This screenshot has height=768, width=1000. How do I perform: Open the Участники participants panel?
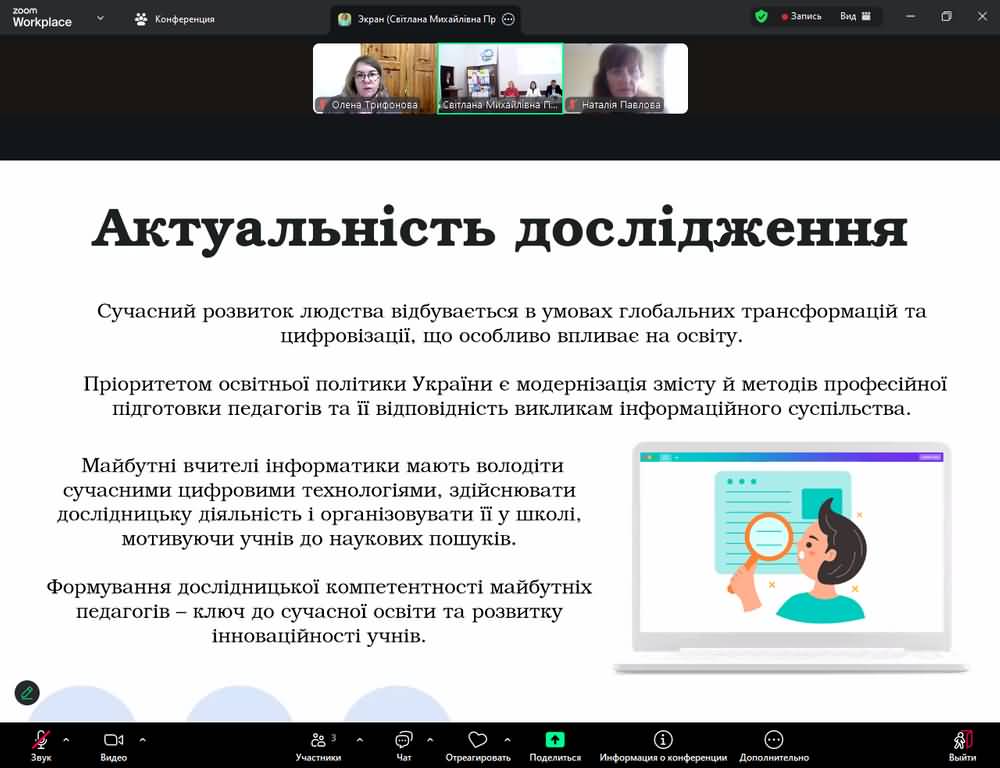coord(318,741)
